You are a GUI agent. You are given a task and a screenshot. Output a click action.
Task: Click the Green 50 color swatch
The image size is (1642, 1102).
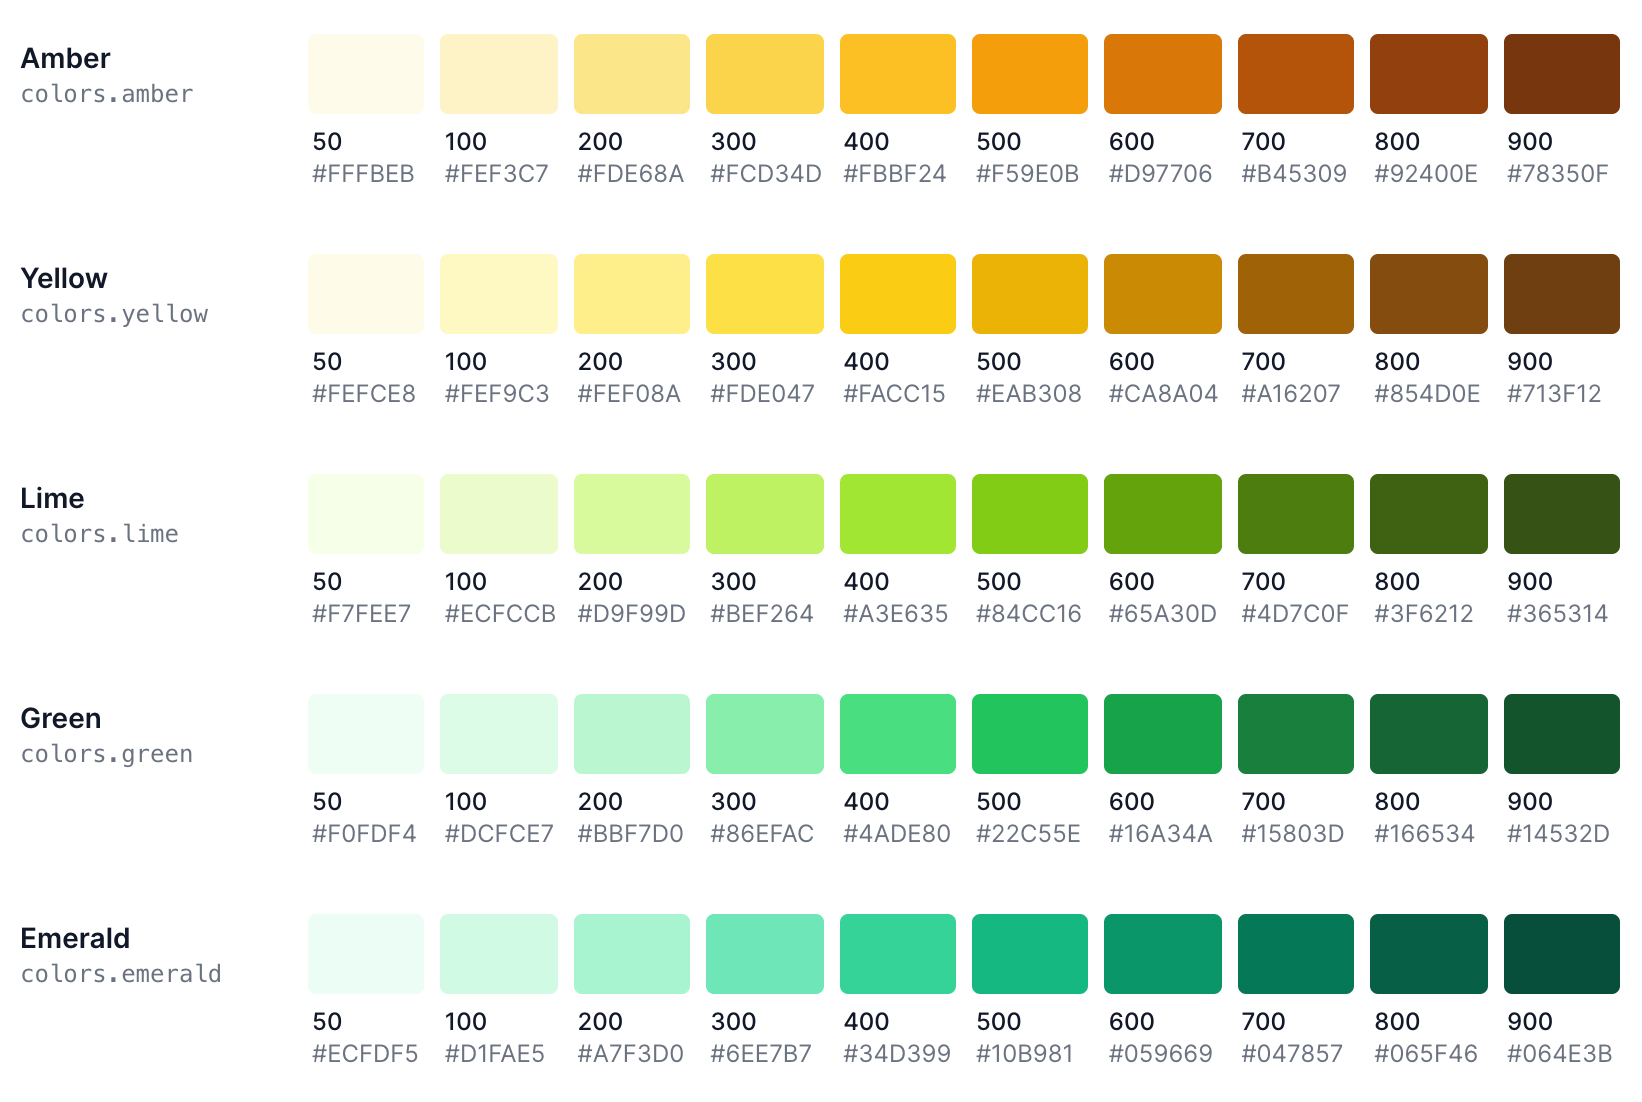(x=366, y=734)
